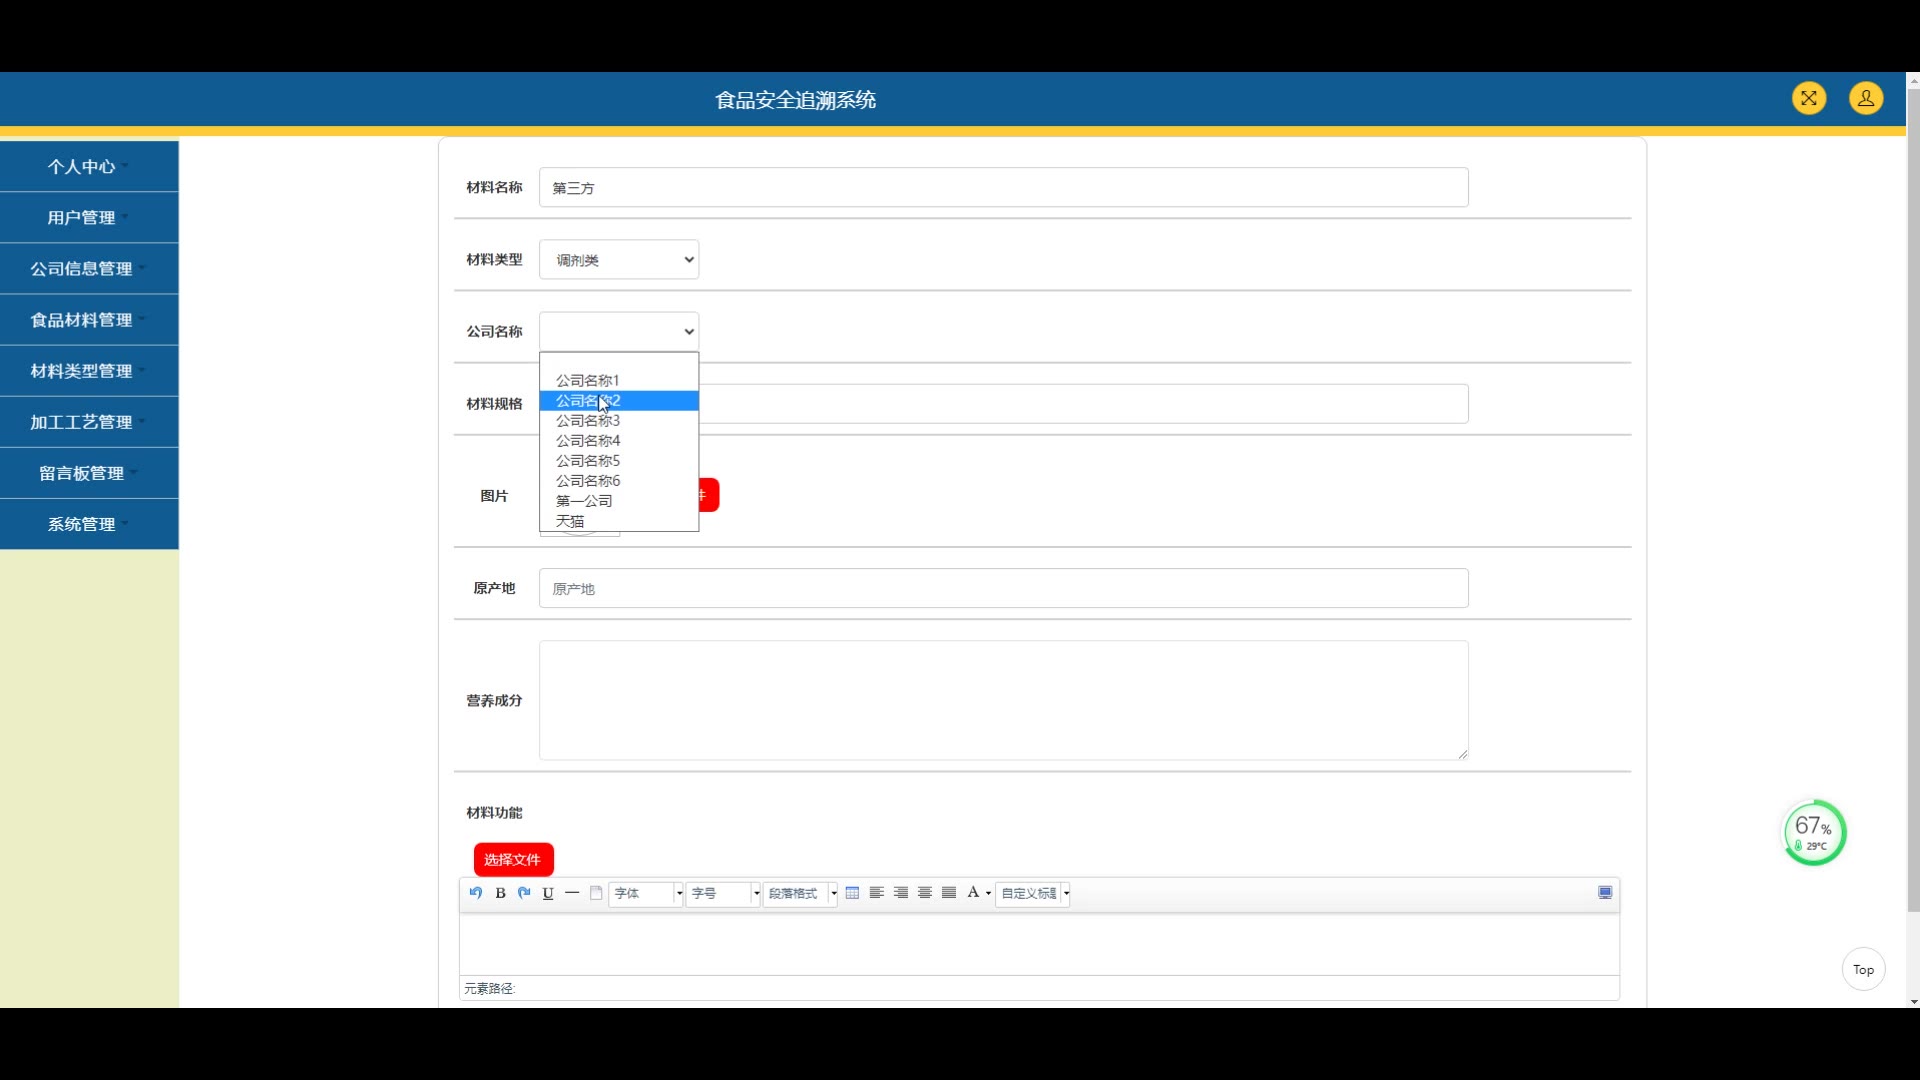Open the 自定义标题 custom heading dropdown
1920x1080 pixels.
tap(1033, 893)
